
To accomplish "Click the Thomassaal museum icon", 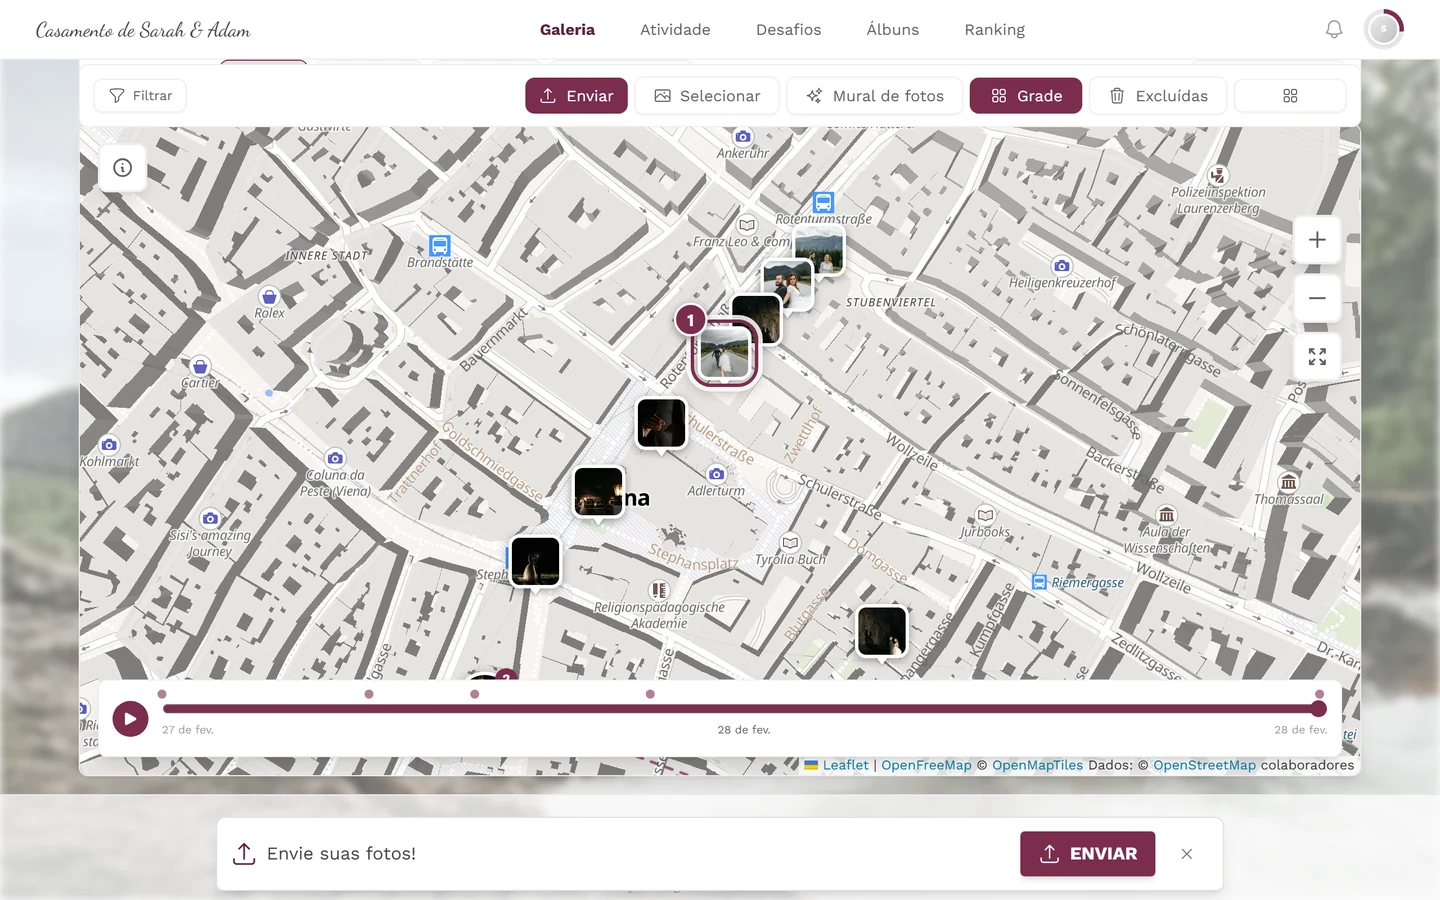I will (1289, 482).
